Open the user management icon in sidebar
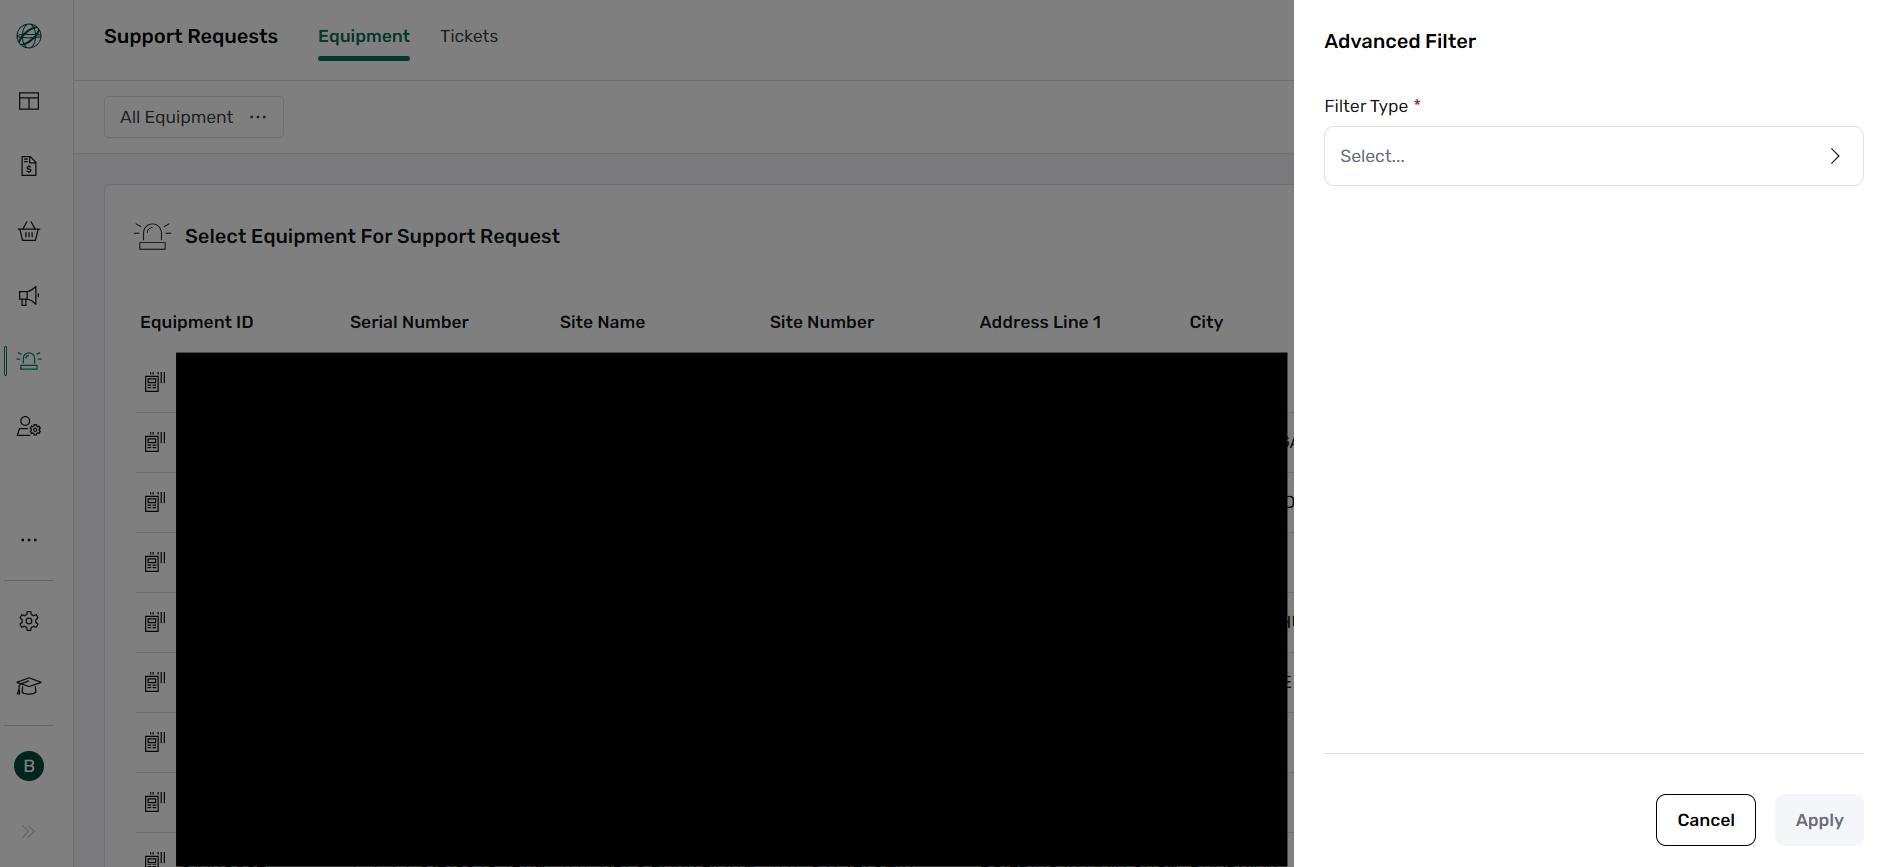1882x867 pixels. [x=29, y=426]
